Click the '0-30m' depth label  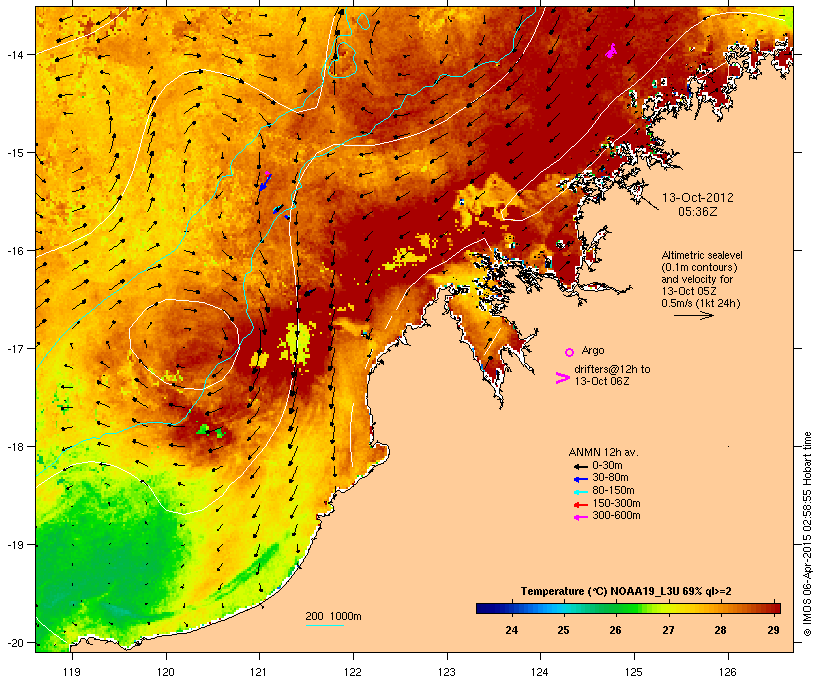coord(607,466)
